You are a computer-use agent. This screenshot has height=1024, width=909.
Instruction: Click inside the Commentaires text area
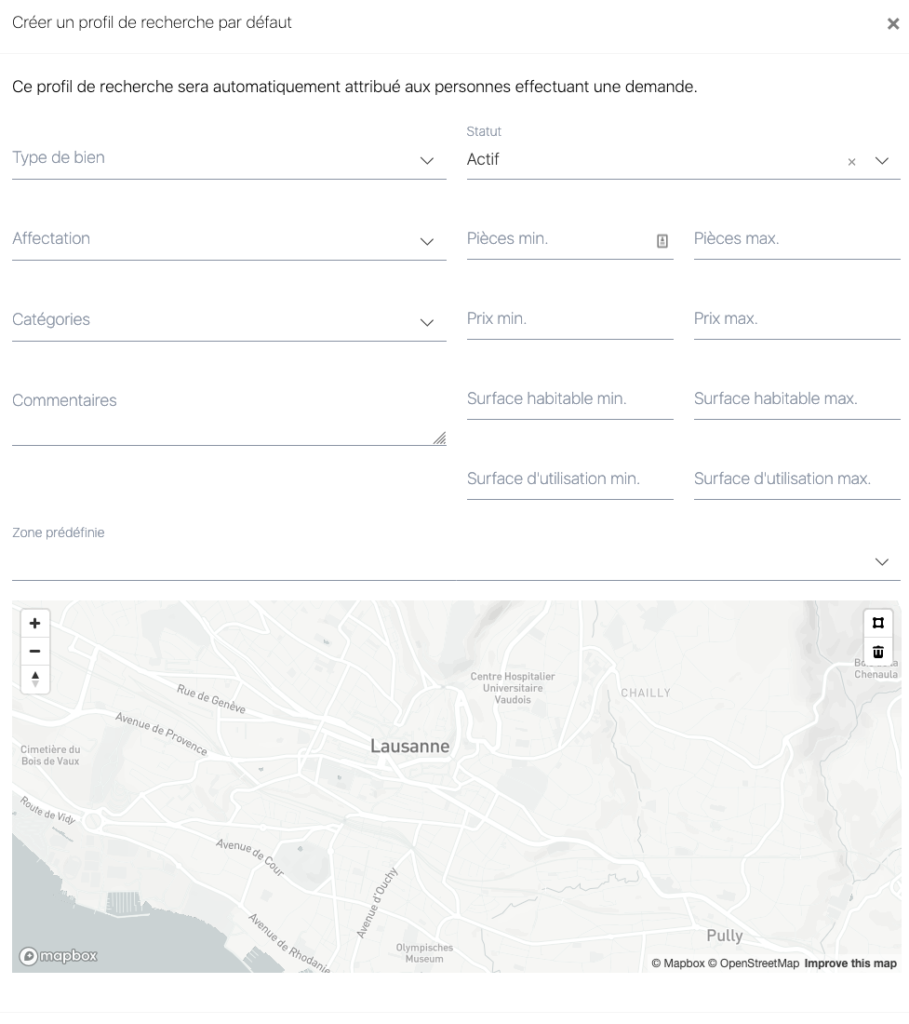200,410
